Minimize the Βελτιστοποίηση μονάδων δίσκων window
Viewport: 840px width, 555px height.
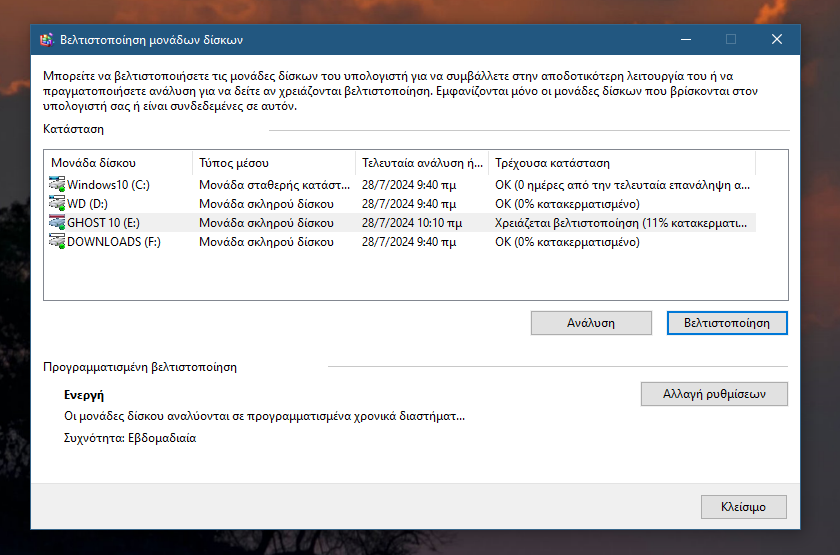(x=686, y=40)
